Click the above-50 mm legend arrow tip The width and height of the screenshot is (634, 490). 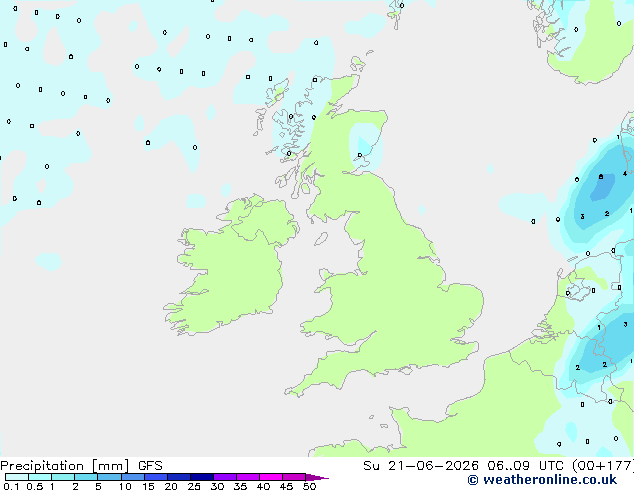coord(317,477)
